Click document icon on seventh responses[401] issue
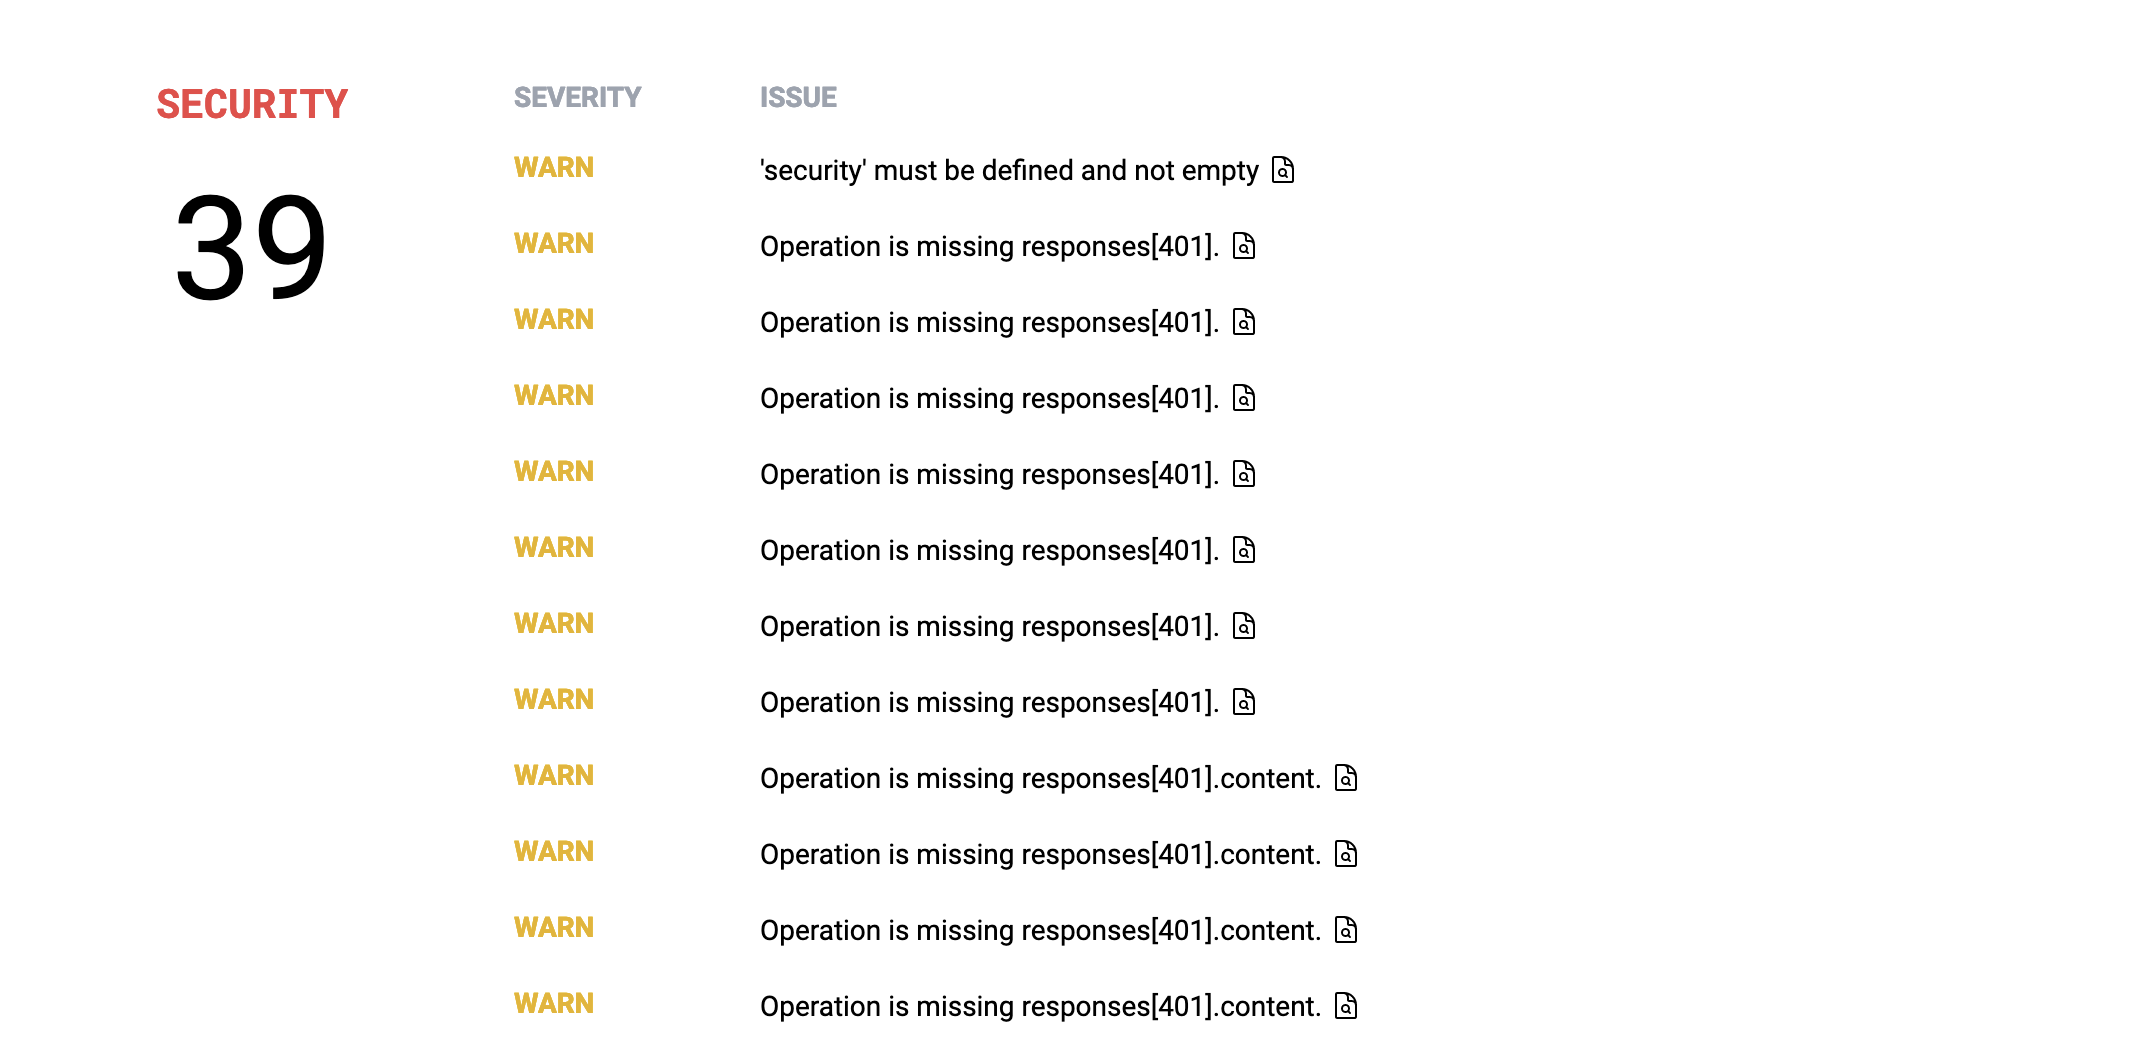Screen dimensions: 2146x1046 click(1244, 702)
